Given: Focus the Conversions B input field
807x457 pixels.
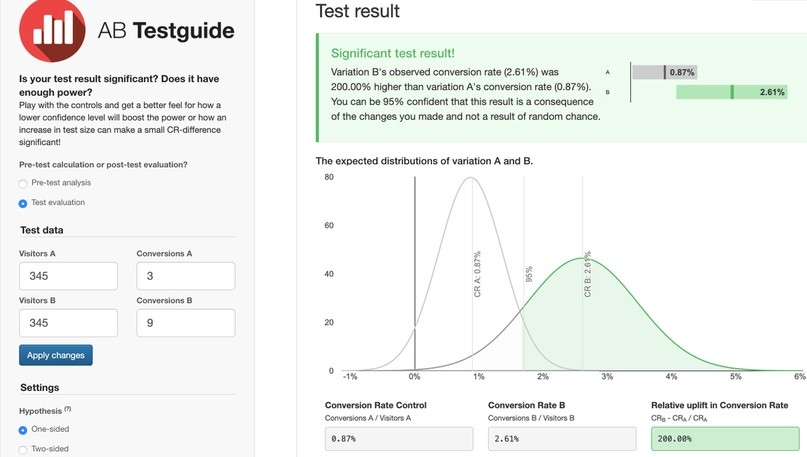Looking at the screenshot, I should point(186,323).
